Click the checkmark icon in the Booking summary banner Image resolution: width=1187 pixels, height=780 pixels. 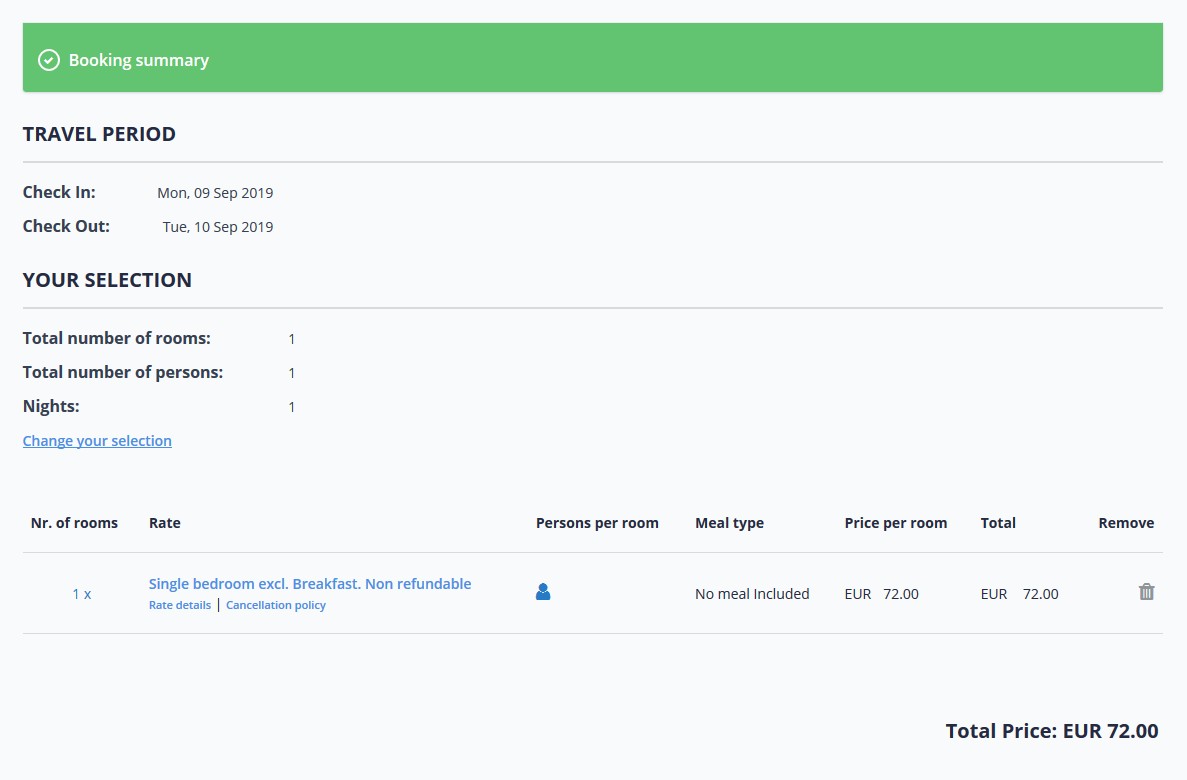tap(48, 60)
